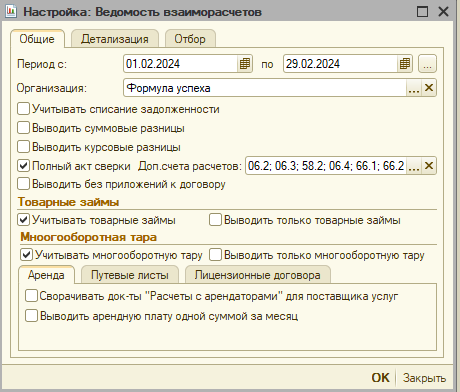Enable Выводить курсовые разницы
Viewport: 460px width, 392px height.
tap(23, 147)
